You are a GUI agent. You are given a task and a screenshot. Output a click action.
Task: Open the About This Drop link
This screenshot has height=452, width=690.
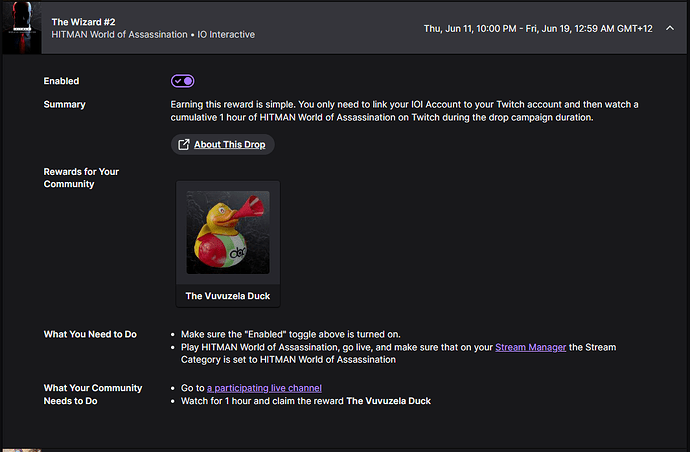[229, 144]
